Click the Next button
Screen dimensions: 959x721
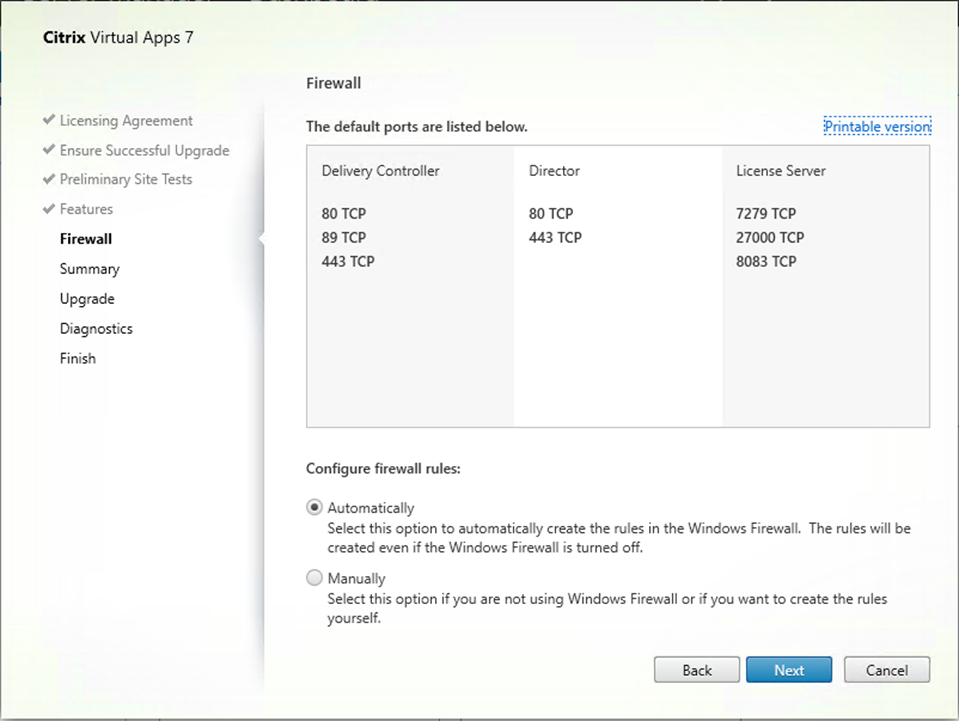(x=789, y=670)
